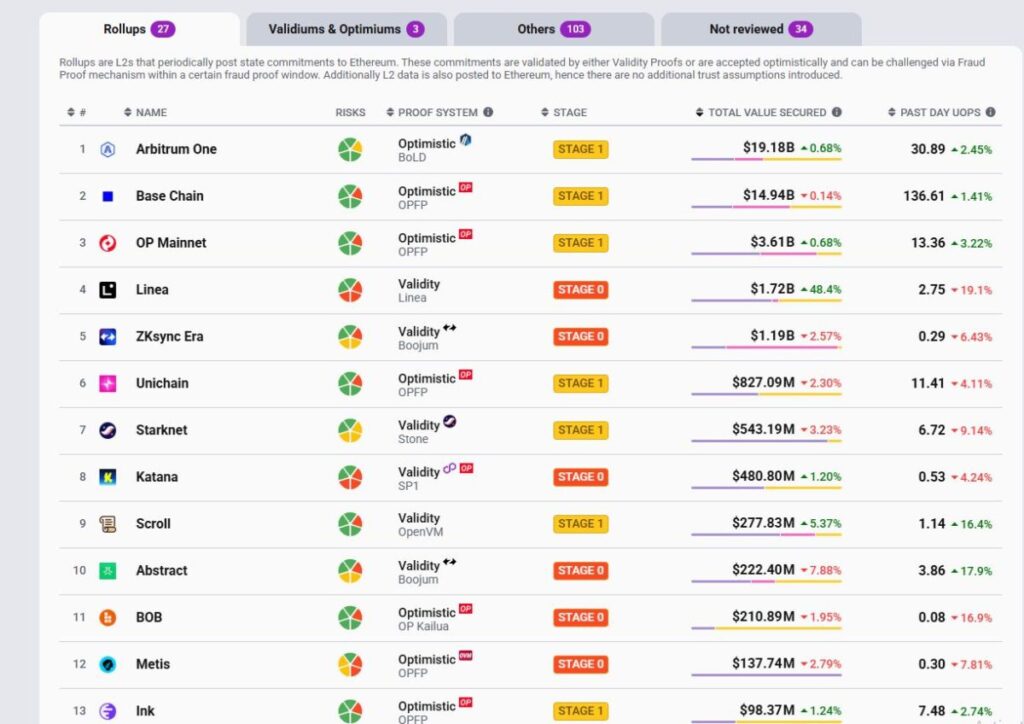
Task: Select the Starknet logo icon
Action: click(108, 430)
